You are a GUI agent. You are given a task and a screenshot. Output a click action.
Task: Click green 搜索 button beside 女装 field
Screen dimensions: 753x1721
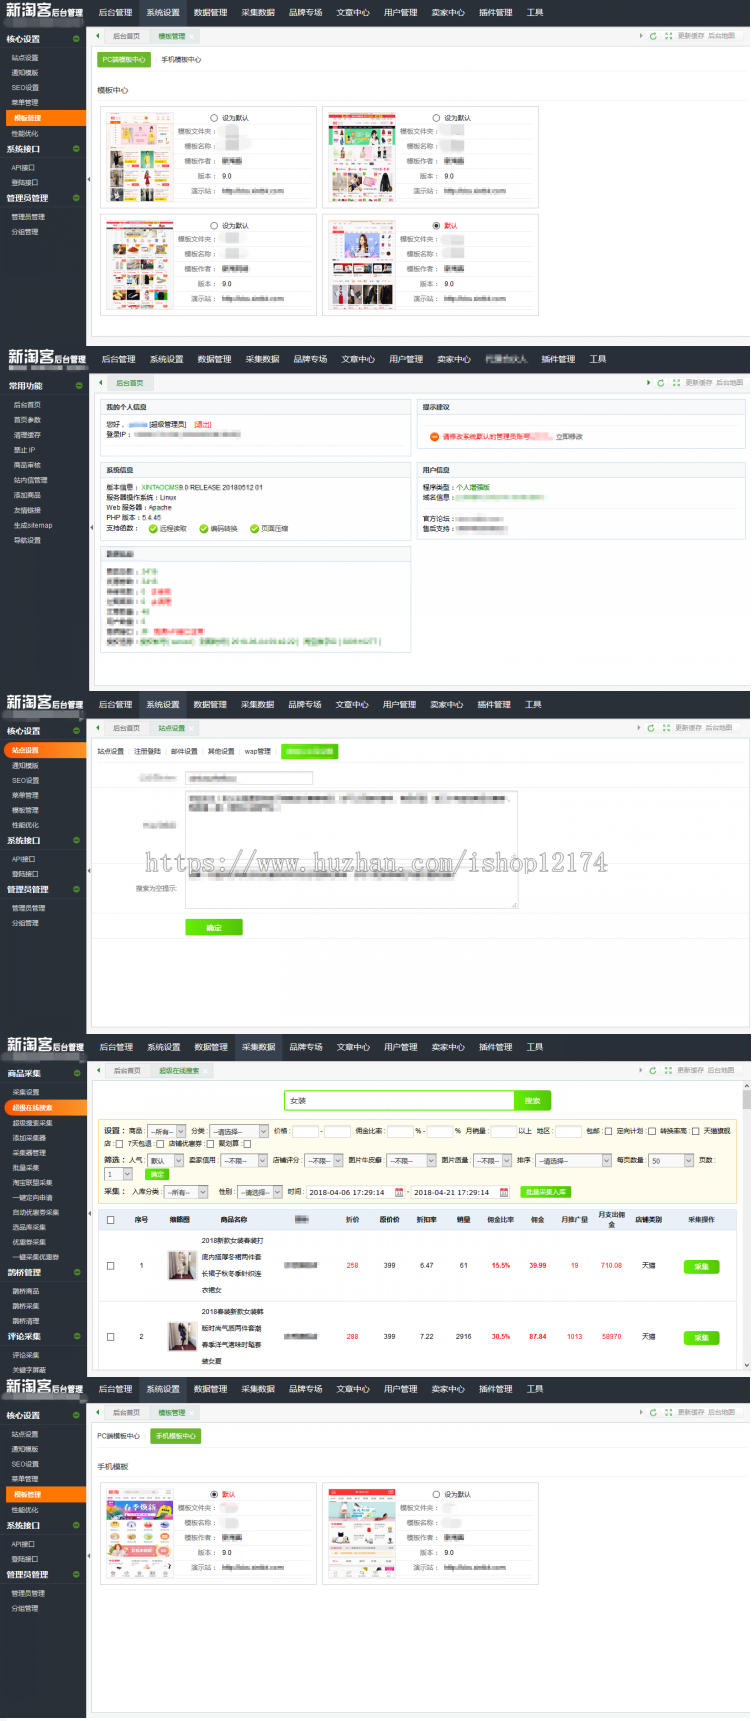pyautogui.click(x=532, y=1101)
